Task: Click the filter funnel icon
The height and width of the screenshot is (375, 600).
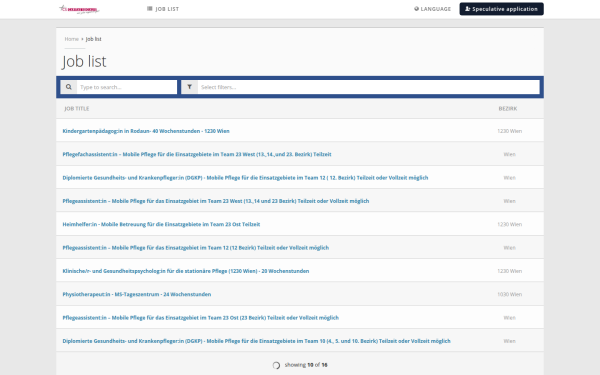Action: pyautogui.click(x=189, y=87)
